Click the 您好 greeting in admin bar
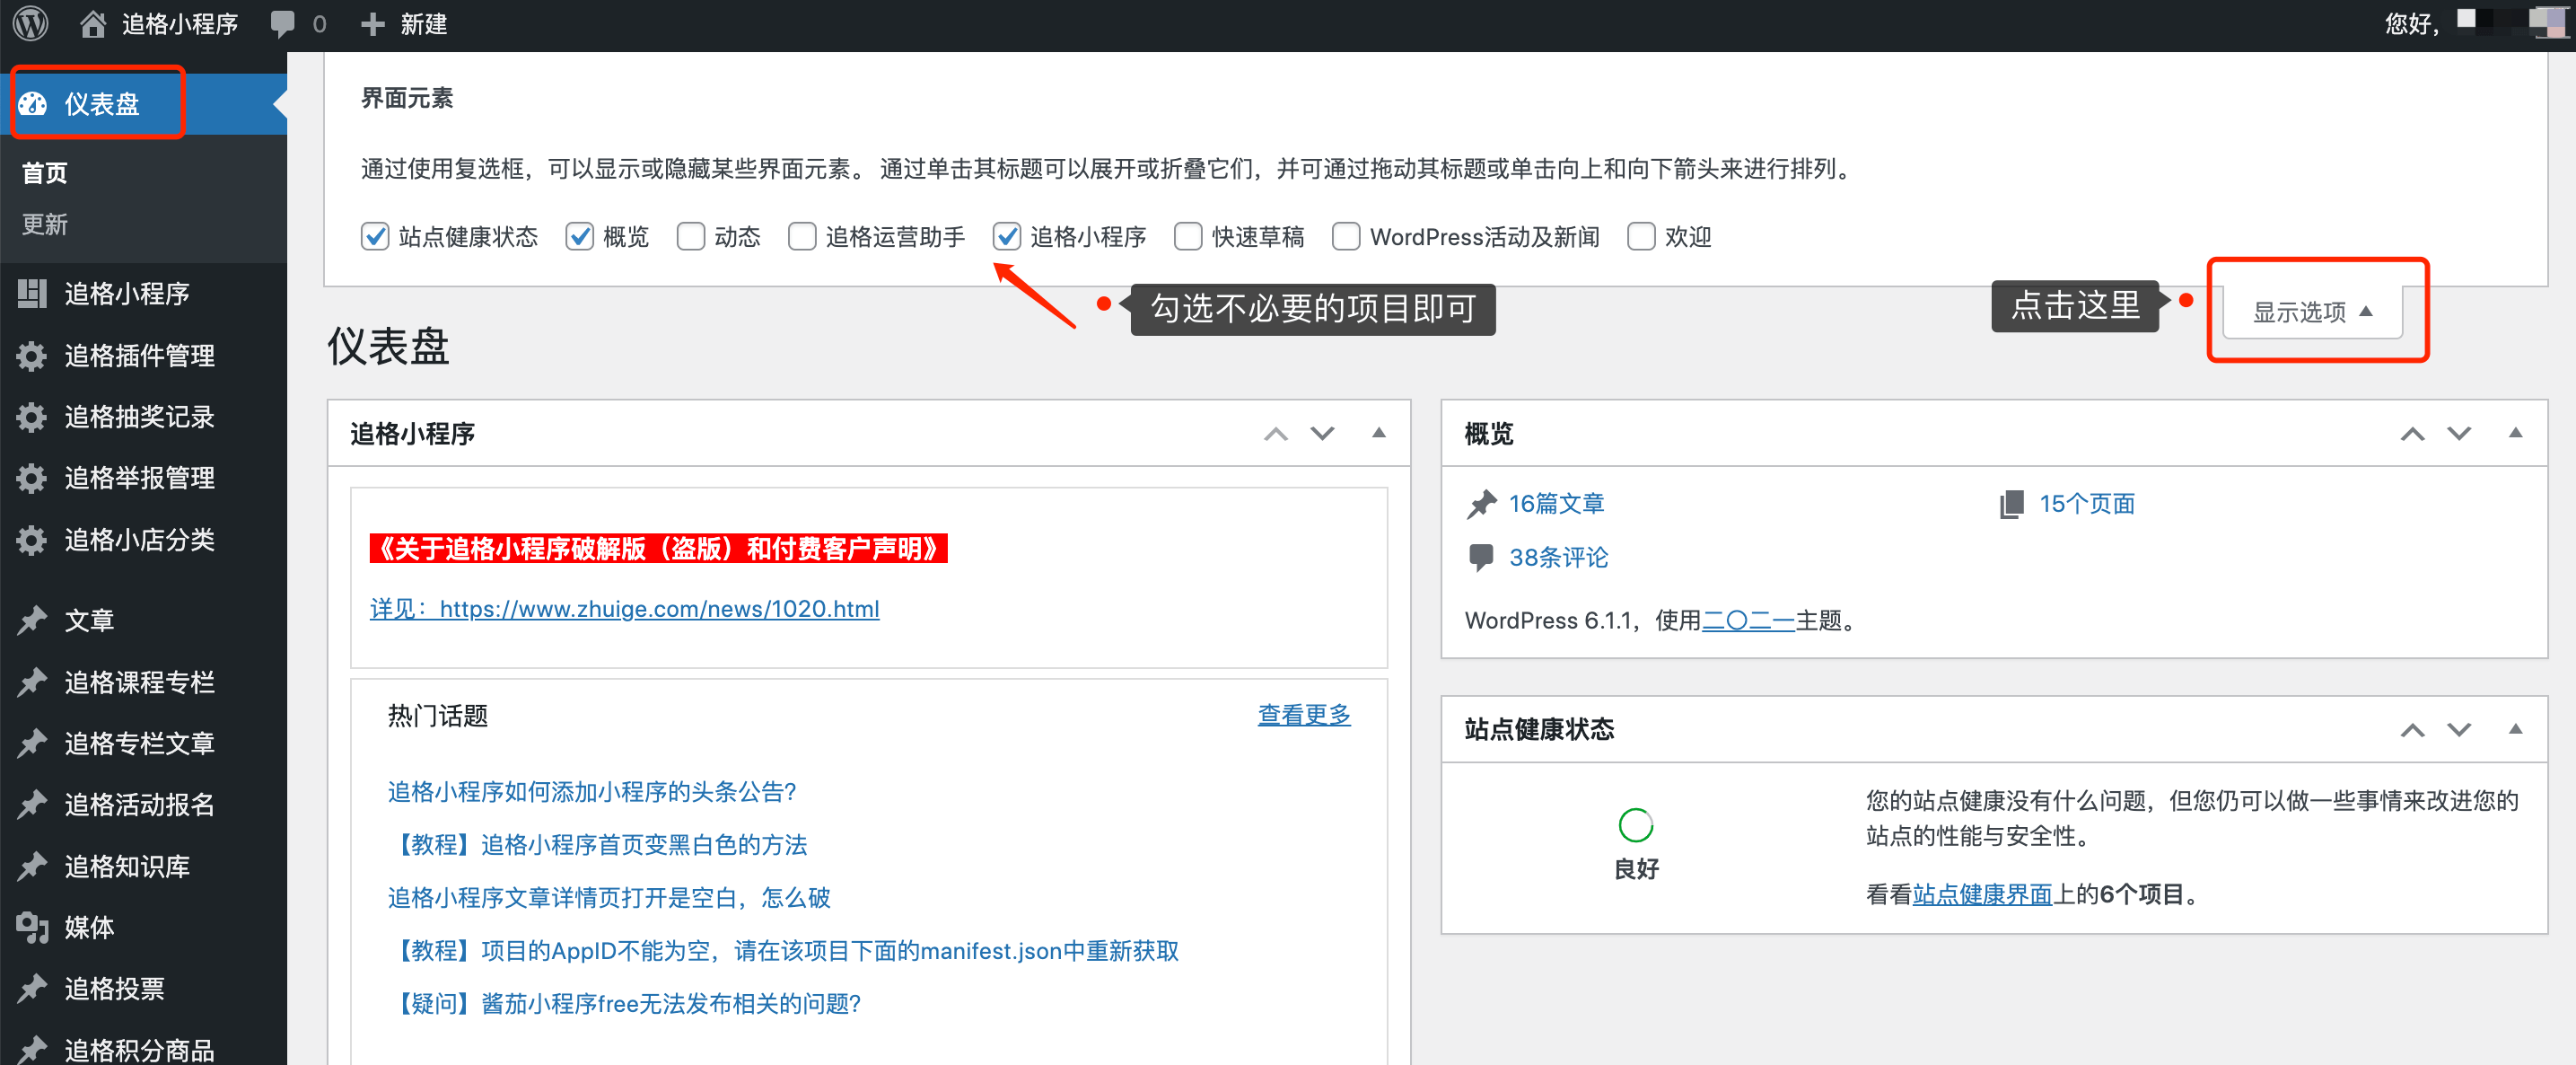Screen dimensions: 2576x1065 pyautogui.click(x=2412, y=23)
